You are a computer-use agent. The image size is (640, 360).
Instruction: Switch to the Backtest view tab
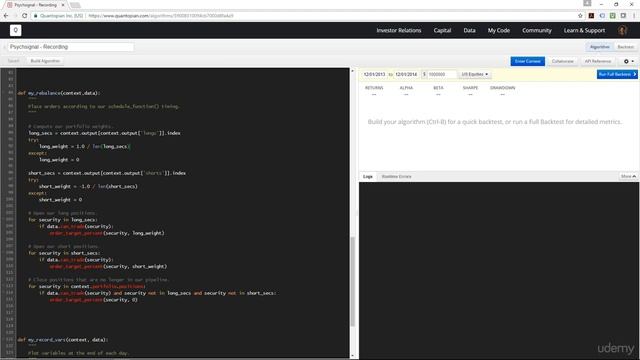click(625, 47)
